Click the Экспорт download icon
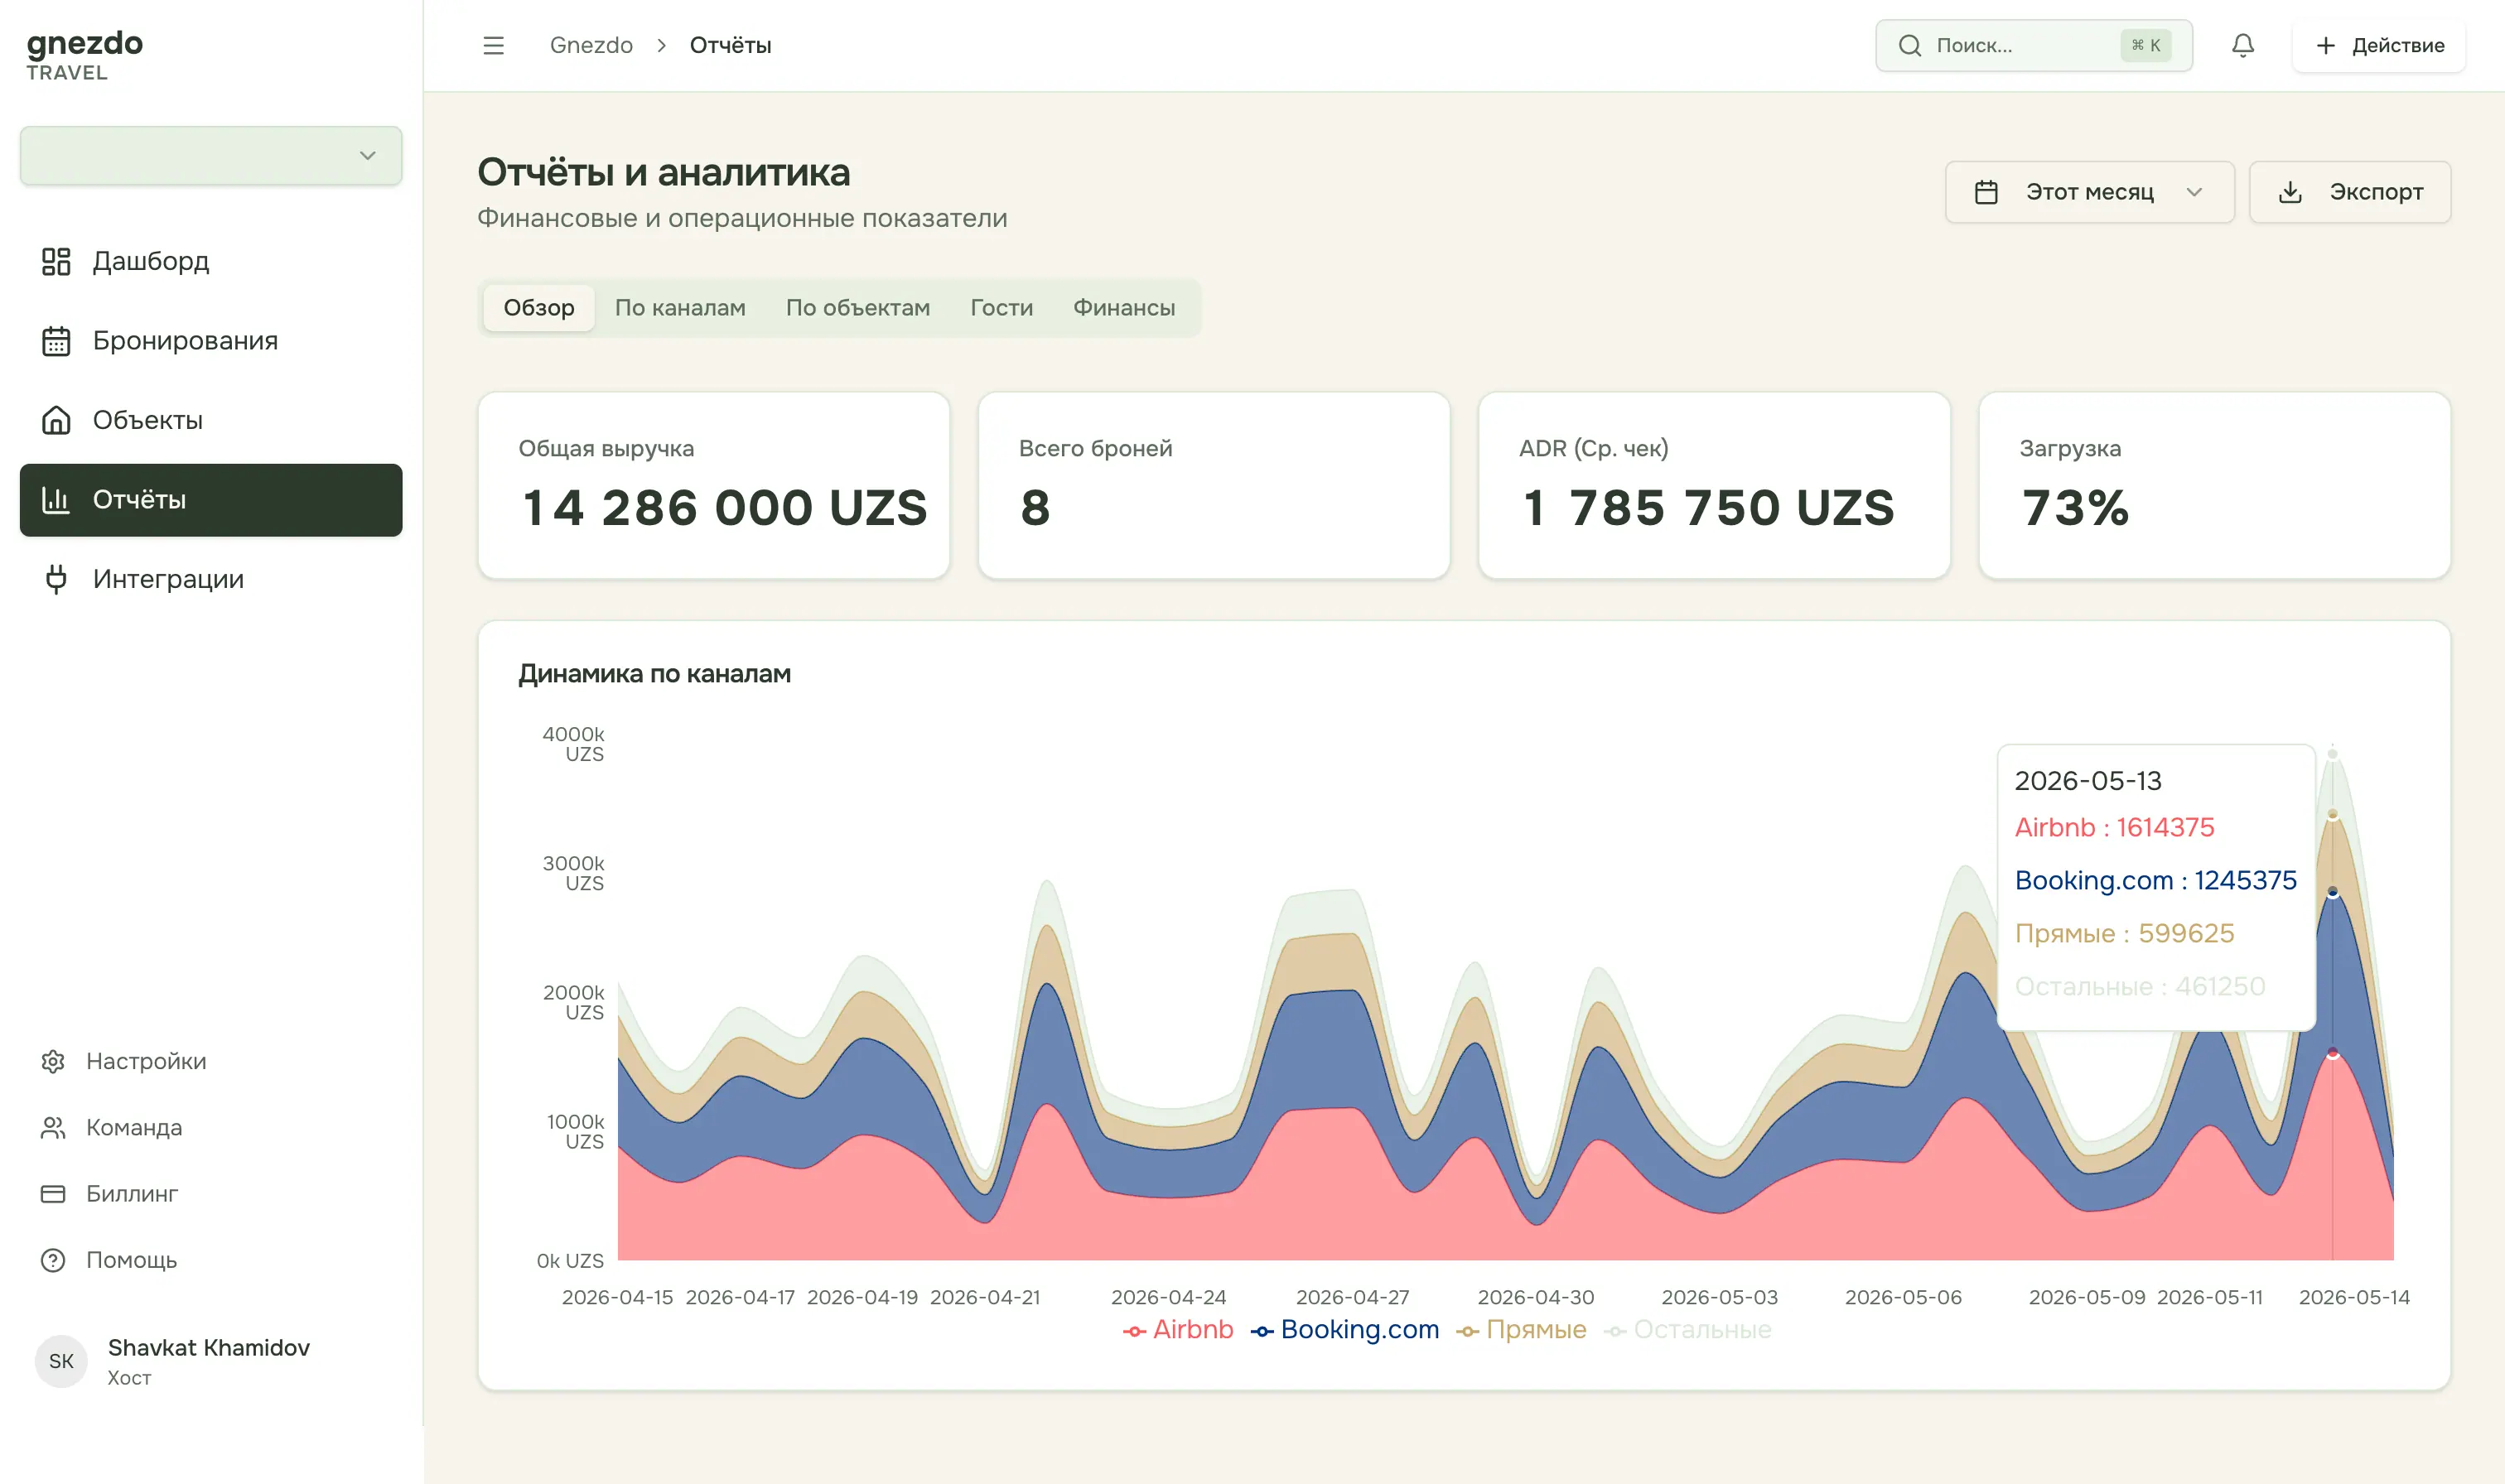 (2290, 192)
